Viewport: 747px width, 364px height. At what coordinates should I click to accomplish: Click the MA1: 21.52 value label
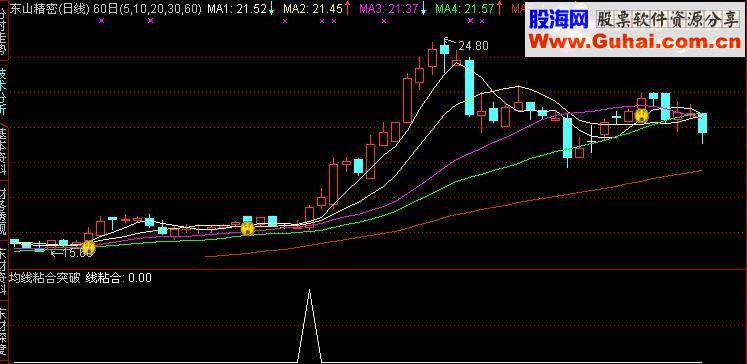point(237,8)
